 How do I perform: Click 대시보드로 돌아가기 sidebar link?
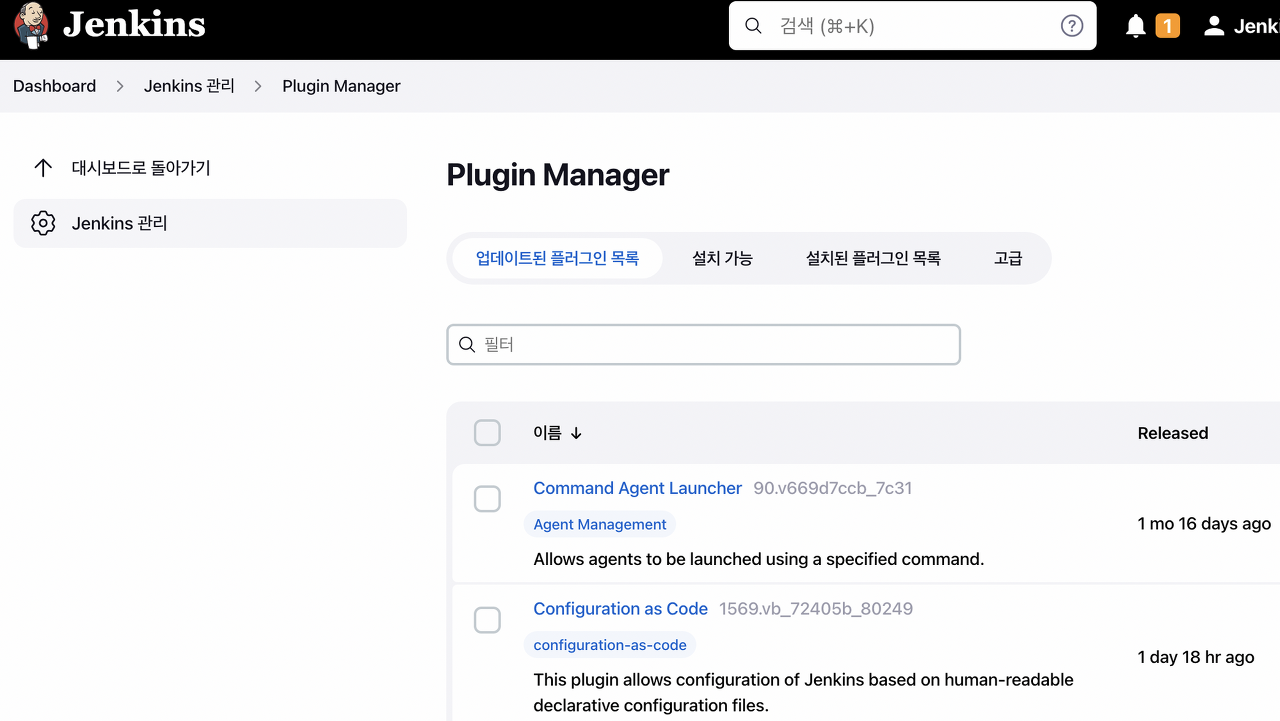coord(210,168)
